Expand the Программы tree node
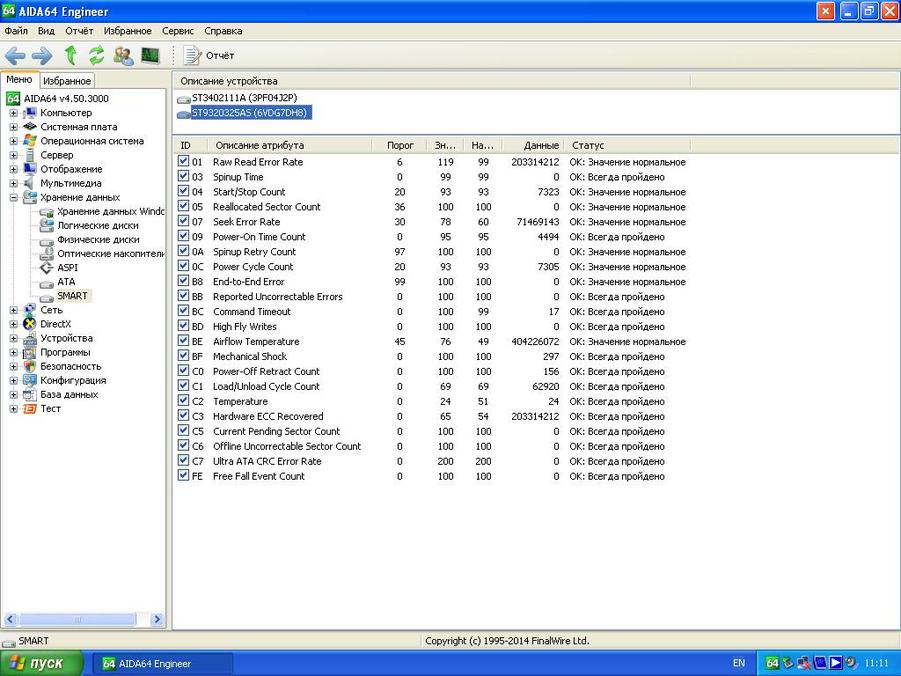Viewport: 901px width, 676px height. (13, 352)
